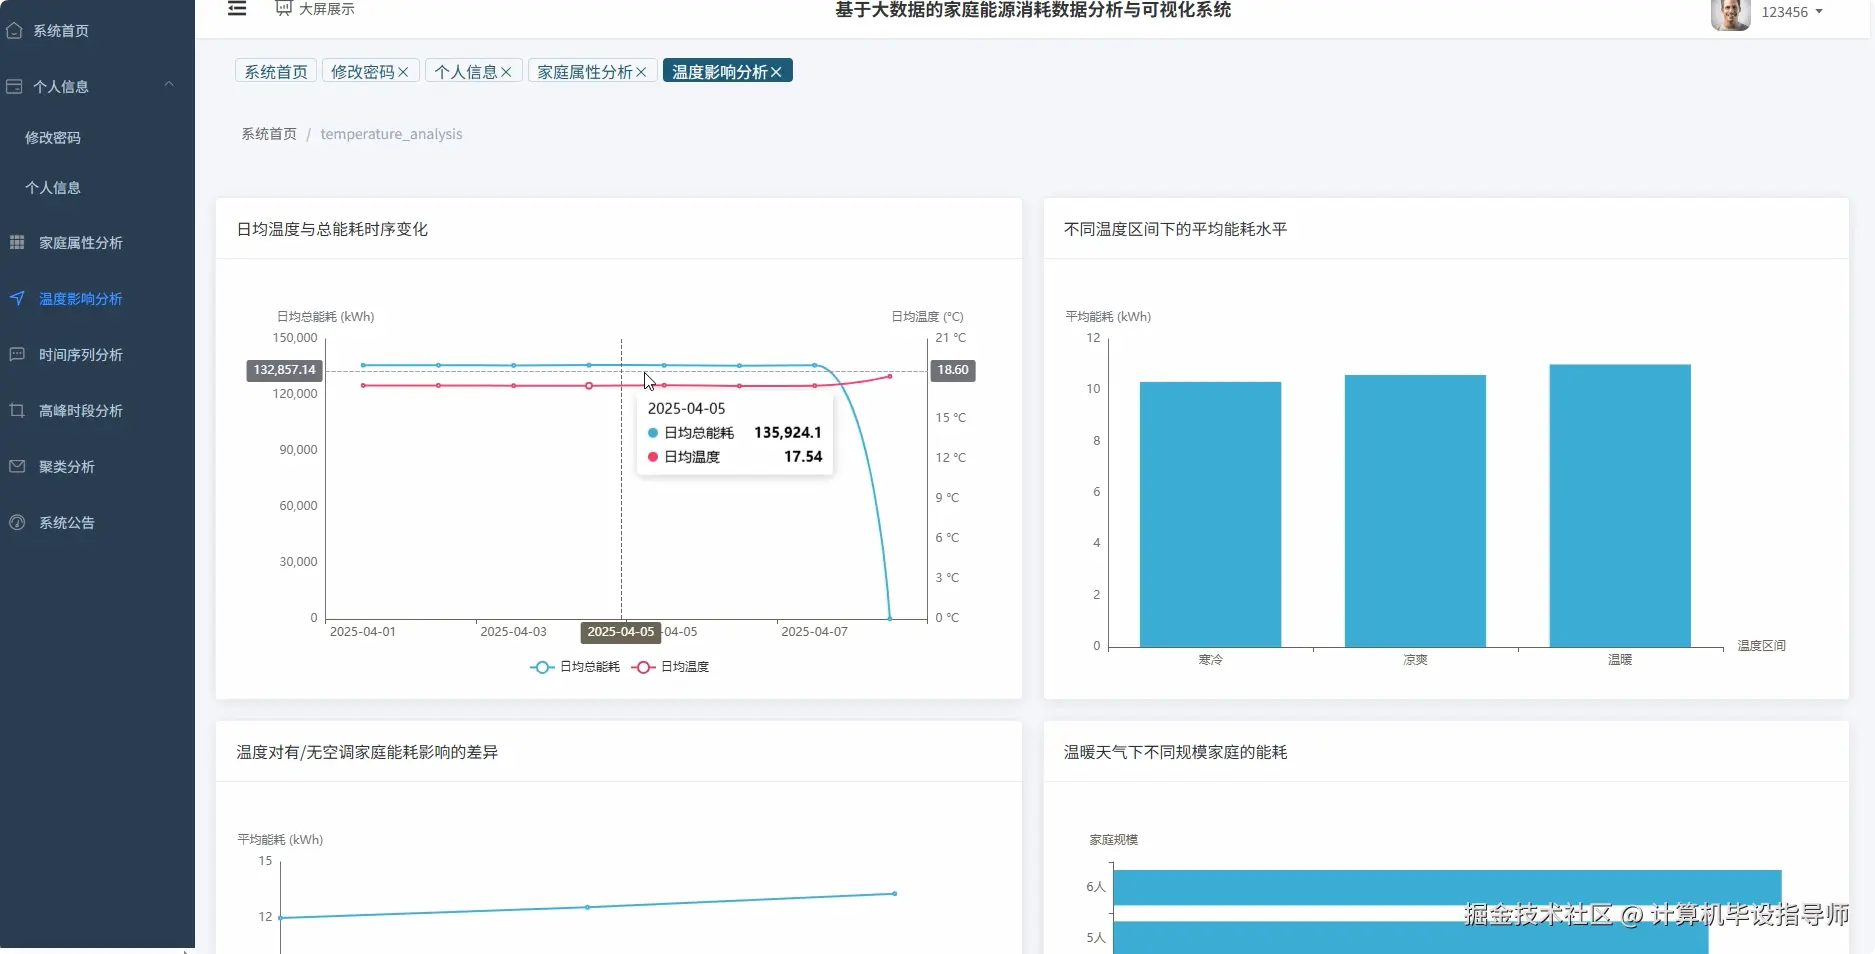This screenshot has width=1875, height=954.
Task: Click the temperature_analysis breadcrumb text
Action: tap(391, 134)
